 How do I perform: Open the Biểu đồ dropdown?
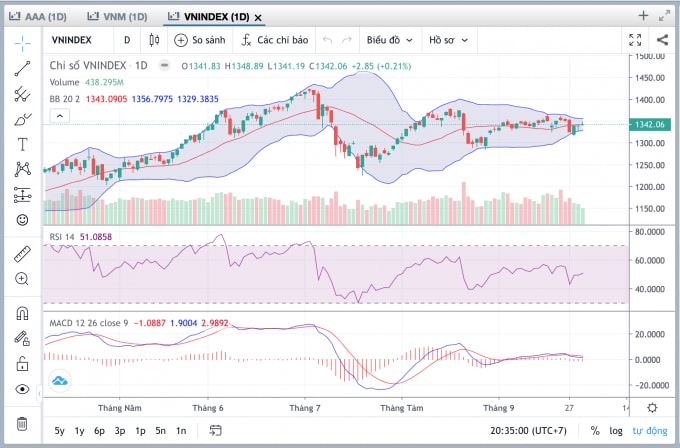click(x=389, y=40)
